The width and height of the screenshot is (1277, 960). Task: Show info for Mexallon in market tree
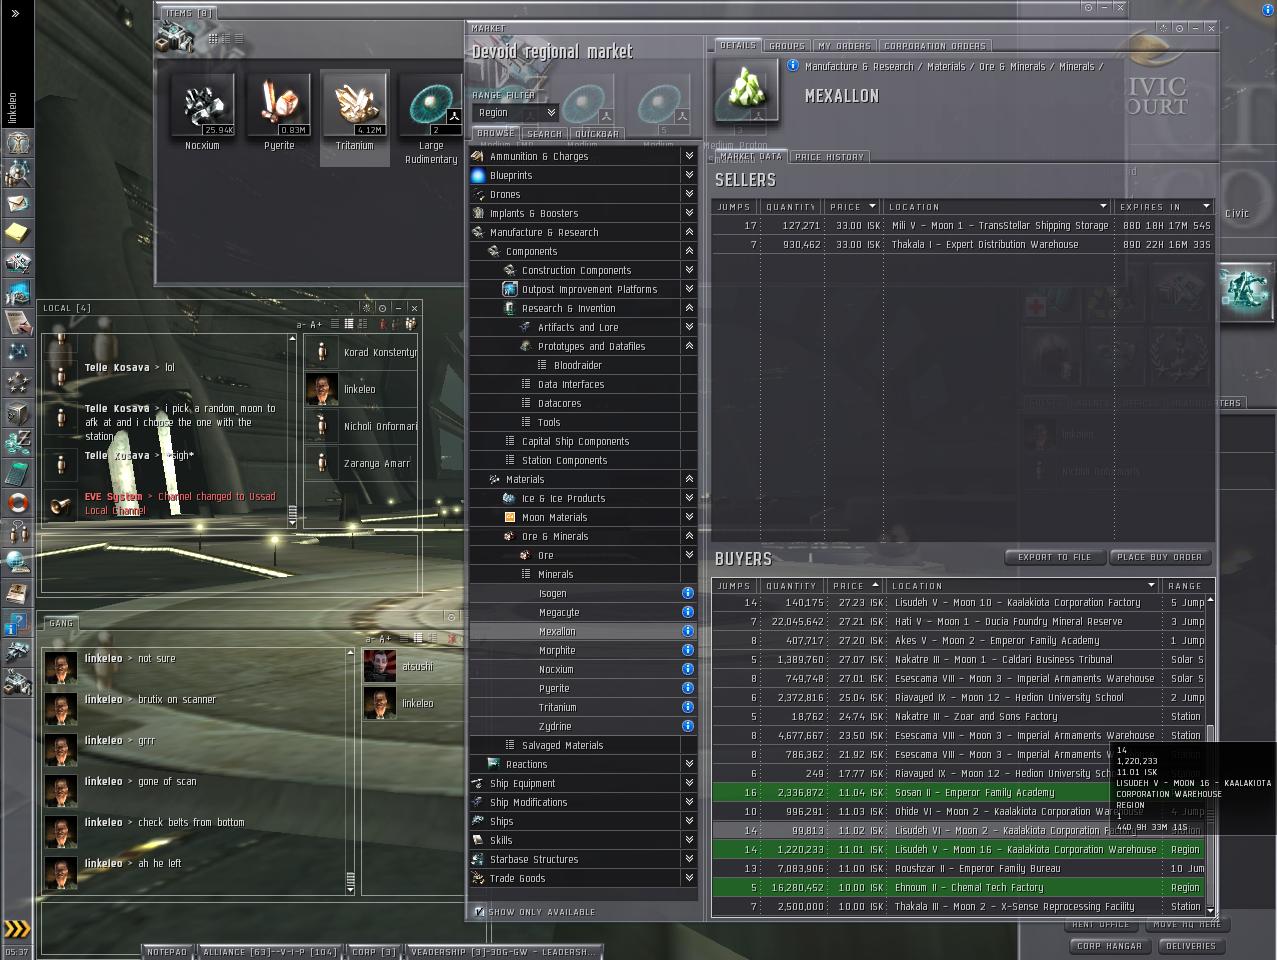point(687,631)
